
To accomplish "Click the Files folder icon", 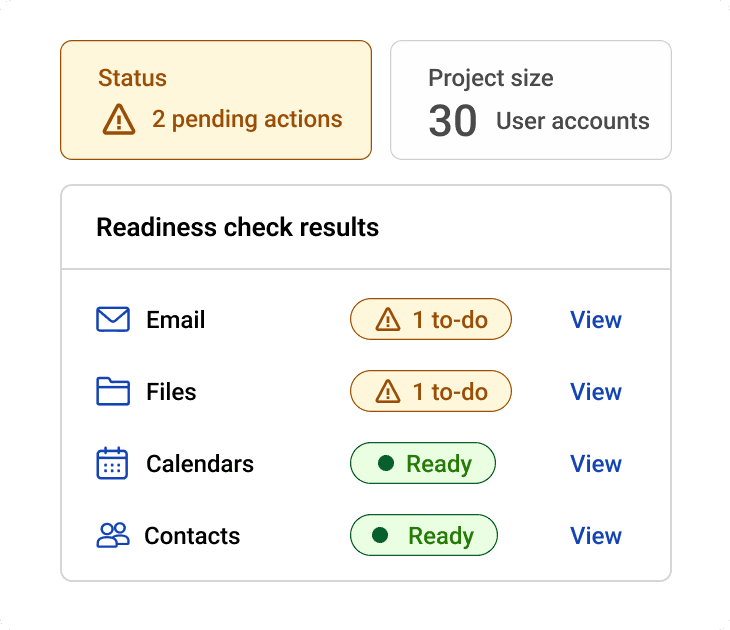I will [x=113, y=391].
